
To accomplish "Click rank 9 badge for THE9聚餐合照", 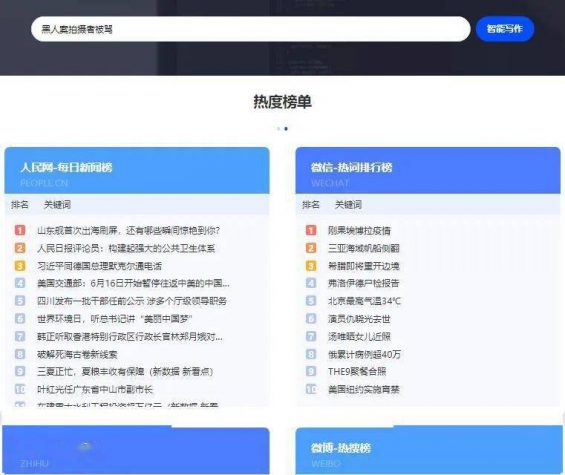I will pyautogui.click(x=311, y=371).
